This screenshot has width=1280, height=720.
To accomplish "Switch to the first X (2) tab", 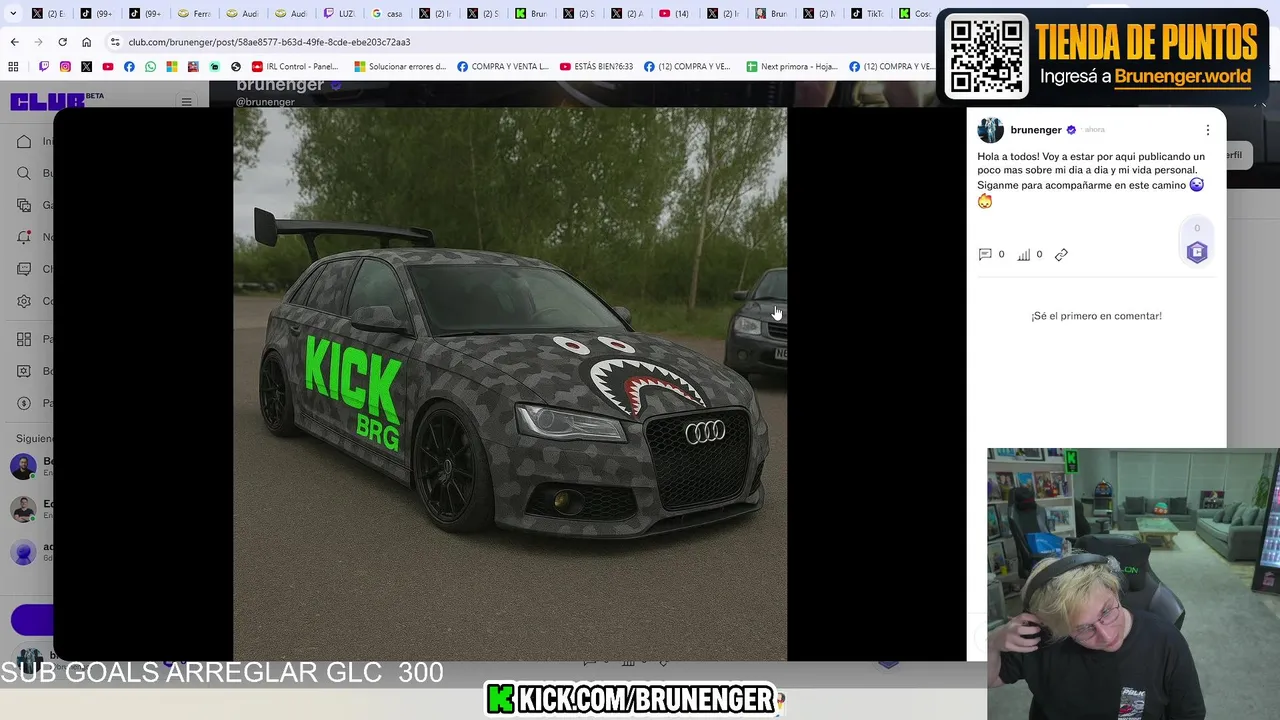I will tap(50, 14).
